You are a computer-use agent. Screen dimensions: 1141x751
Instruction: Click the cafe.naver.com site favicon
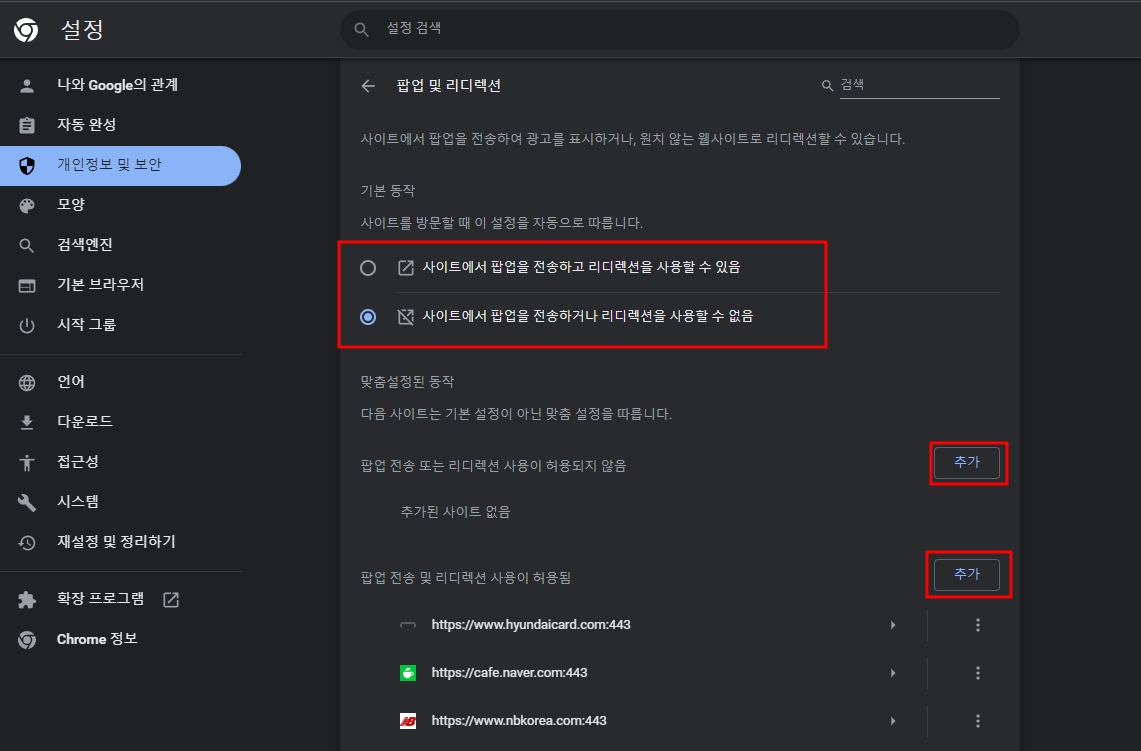point(407,672)
